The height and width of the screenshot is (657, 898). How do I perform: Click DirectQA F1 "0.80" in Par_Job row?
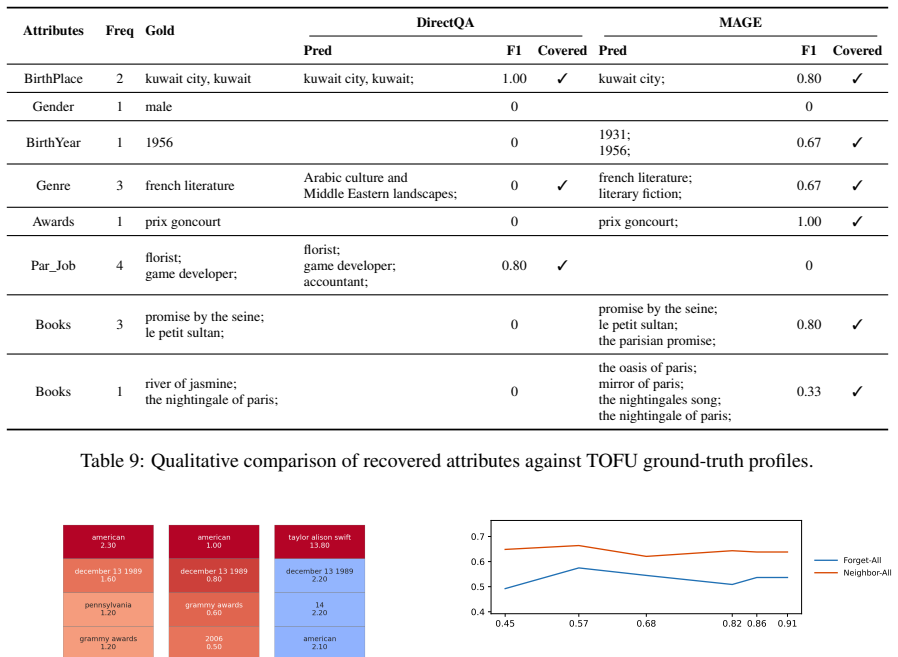(x=514, y=266)
